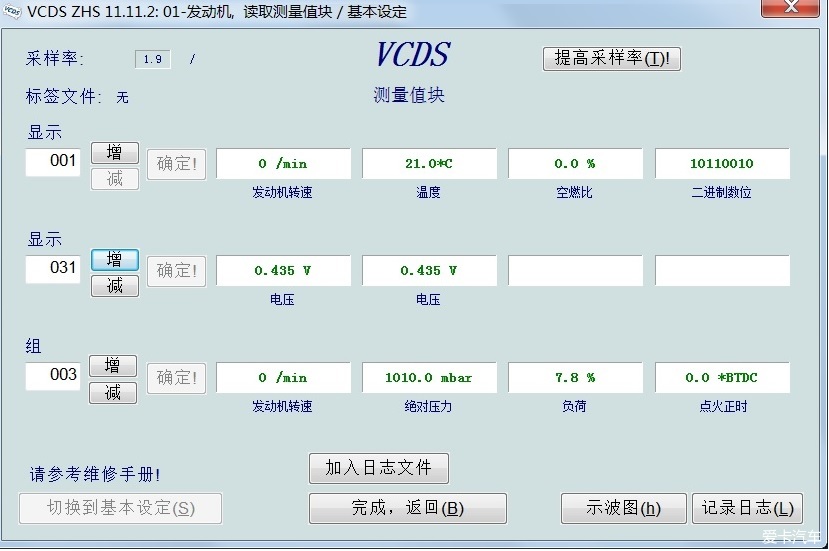829x551 pixels.
Task: Click the sample rate field showing 1.9
Action: click(153, 59)
